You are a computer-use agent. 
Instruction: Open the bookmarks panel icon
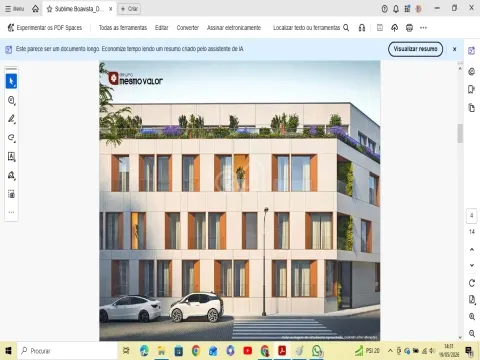471,89
